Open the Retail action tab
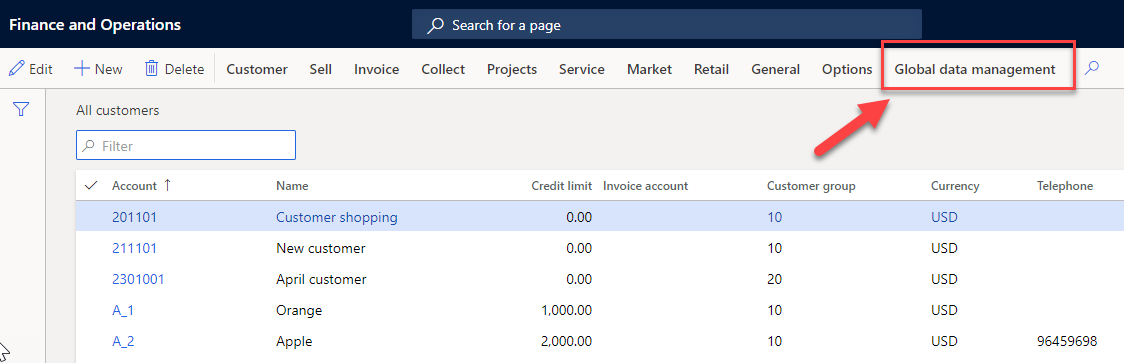The height and width of the screenshot is (363, 1124). coord(711,70)
